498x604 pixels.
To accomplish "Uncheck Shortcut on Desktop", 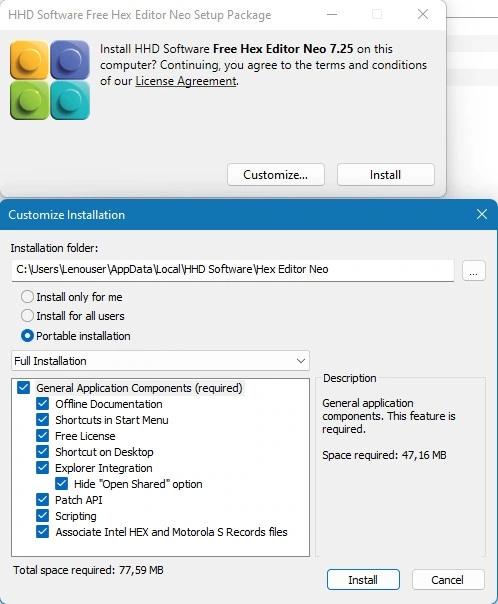I will pyautogui.click(x=42, y=451).
